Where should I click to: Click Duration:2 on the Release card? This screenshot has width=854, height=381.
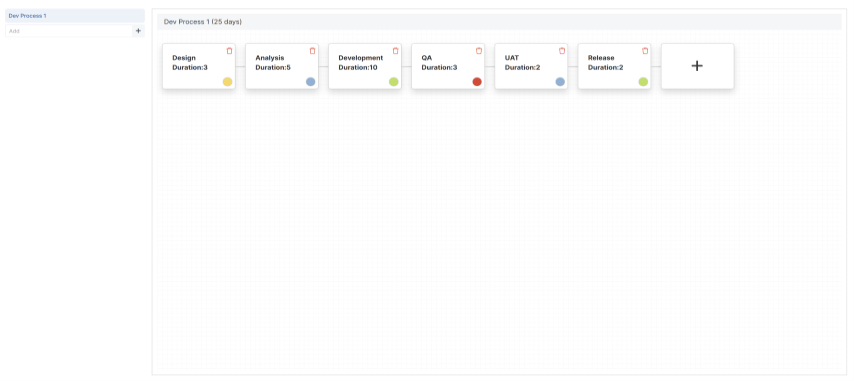[606, 67]
